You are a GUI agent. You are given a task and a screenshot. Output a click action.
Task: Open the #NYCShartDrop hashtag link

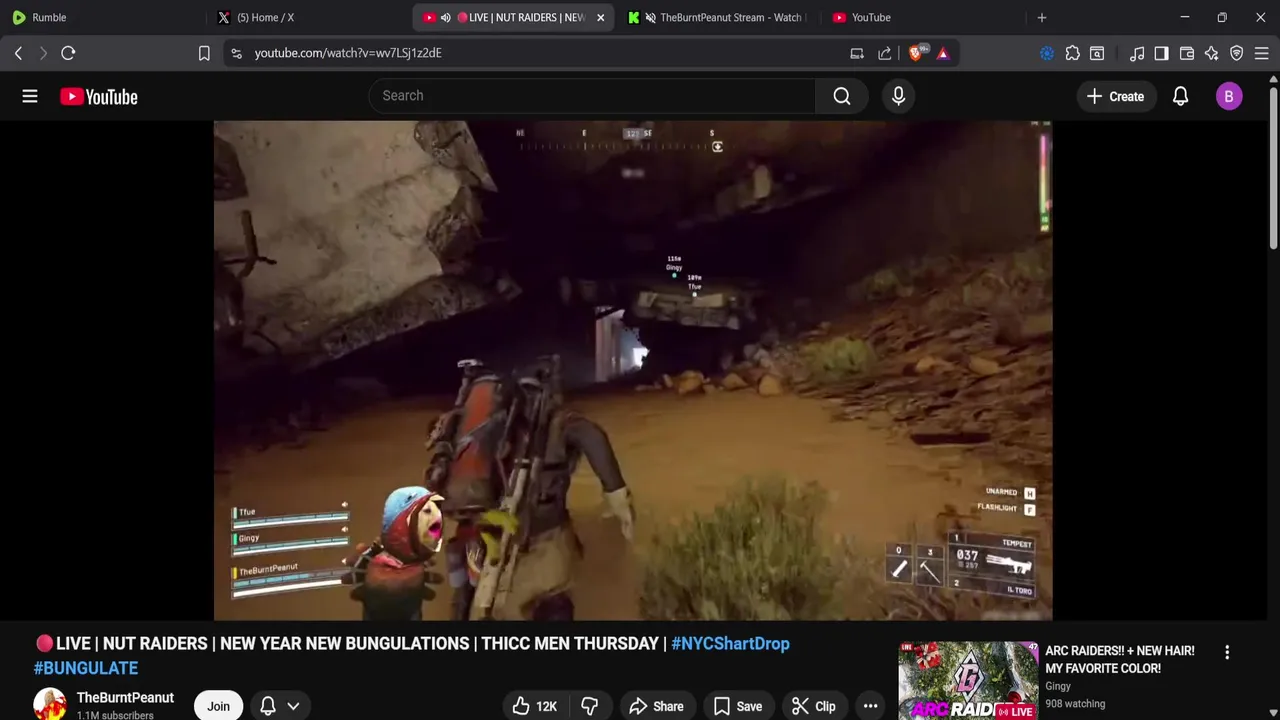click(730, 644)
